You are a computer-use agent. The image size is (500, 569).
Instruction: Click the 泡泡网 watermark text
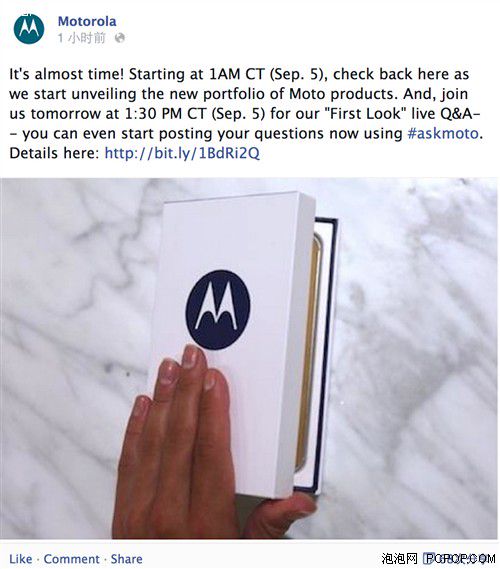(399, 559)
